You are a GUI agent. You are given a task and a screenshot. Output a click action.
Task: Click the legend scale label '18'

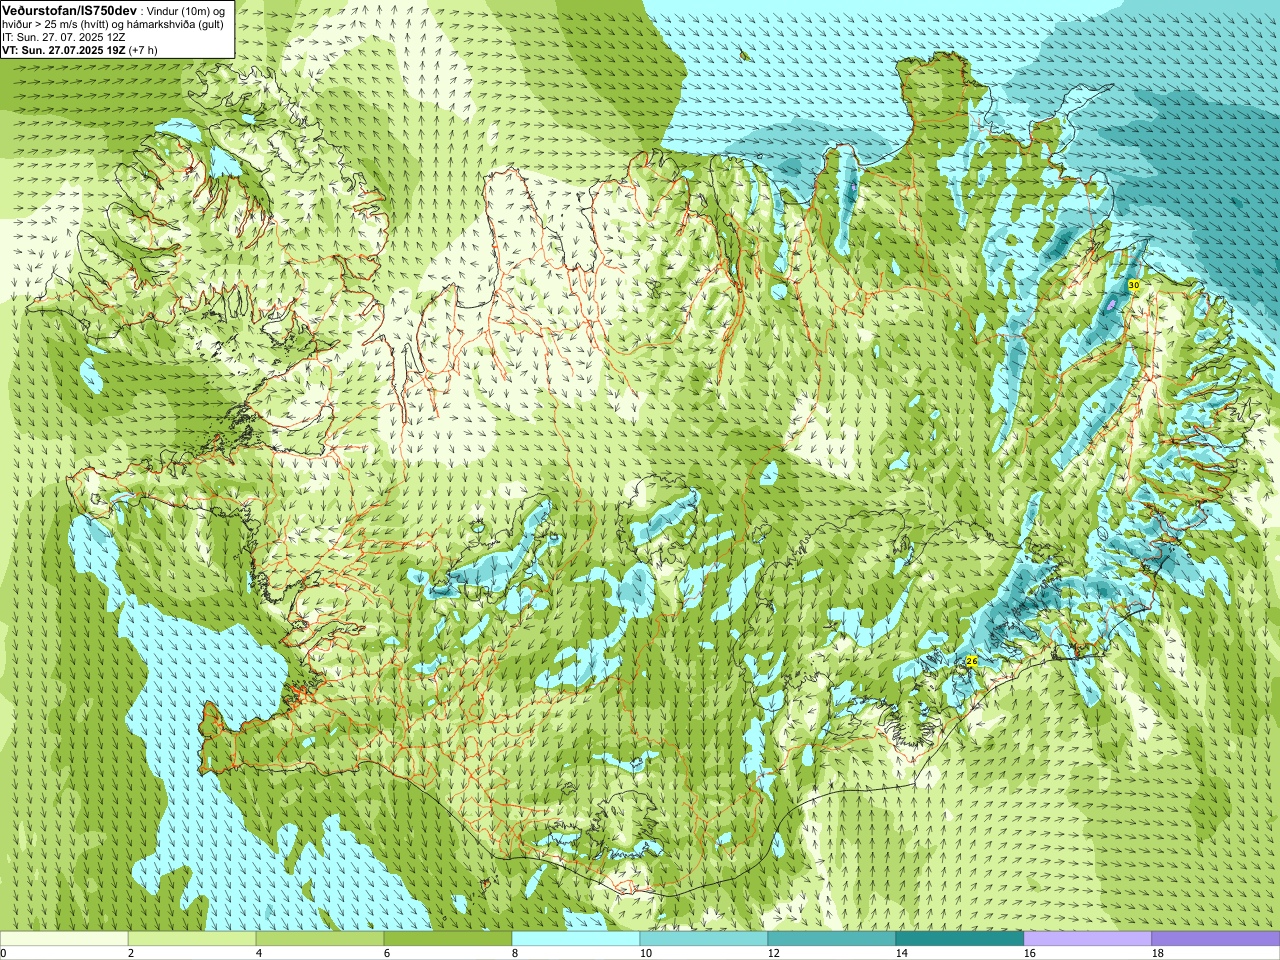click(x=1157, y=954)
